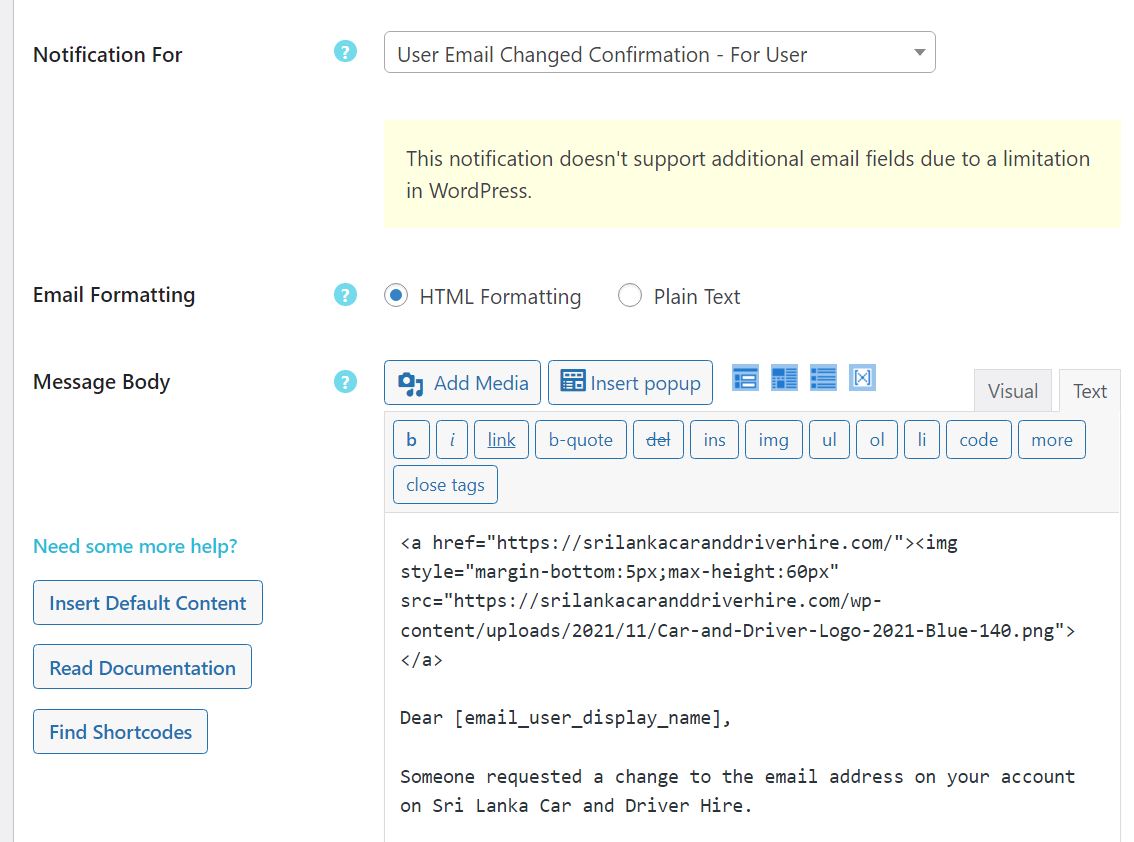
Task: Switch to the Visual editor tab
Action: click(1012, 391)
